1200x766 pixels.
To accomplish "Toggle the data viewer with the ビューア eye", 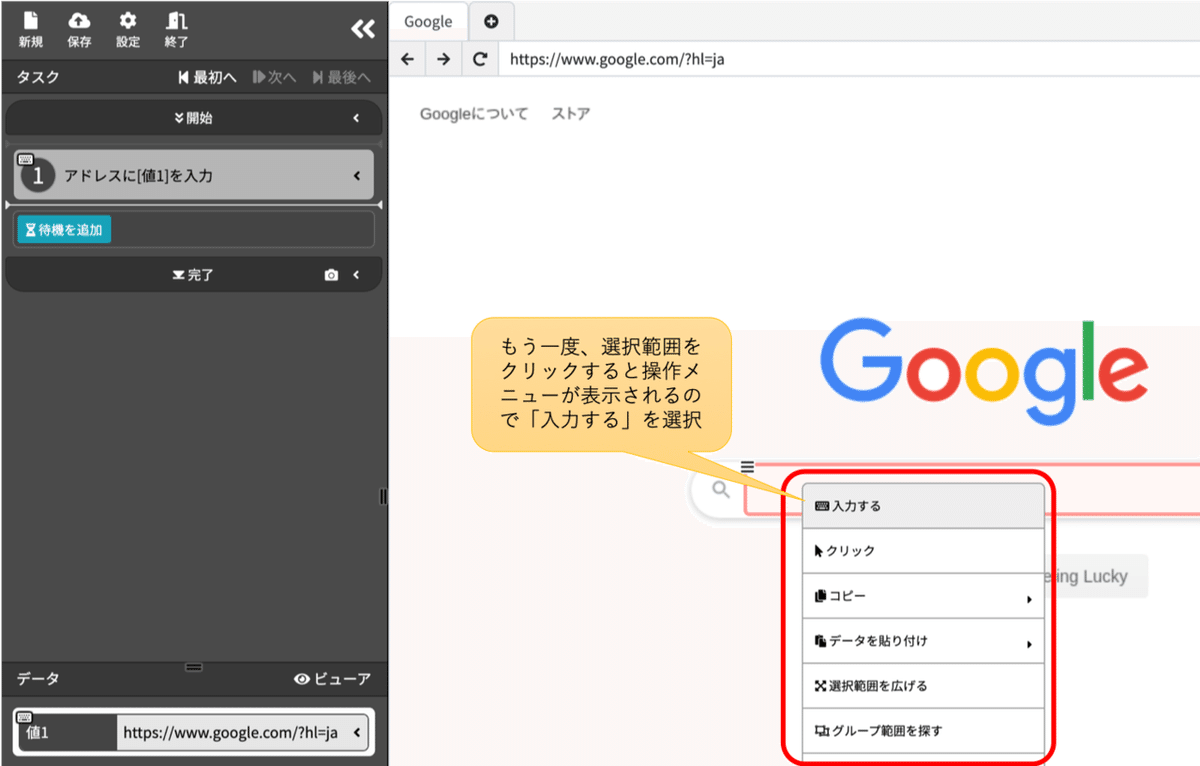I will click(300, 679).
